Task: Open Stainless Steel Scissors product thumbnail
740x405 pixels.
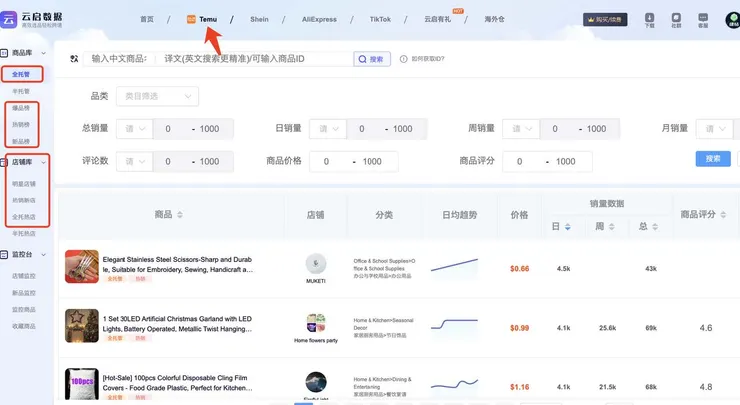Action: click(82, 267)
